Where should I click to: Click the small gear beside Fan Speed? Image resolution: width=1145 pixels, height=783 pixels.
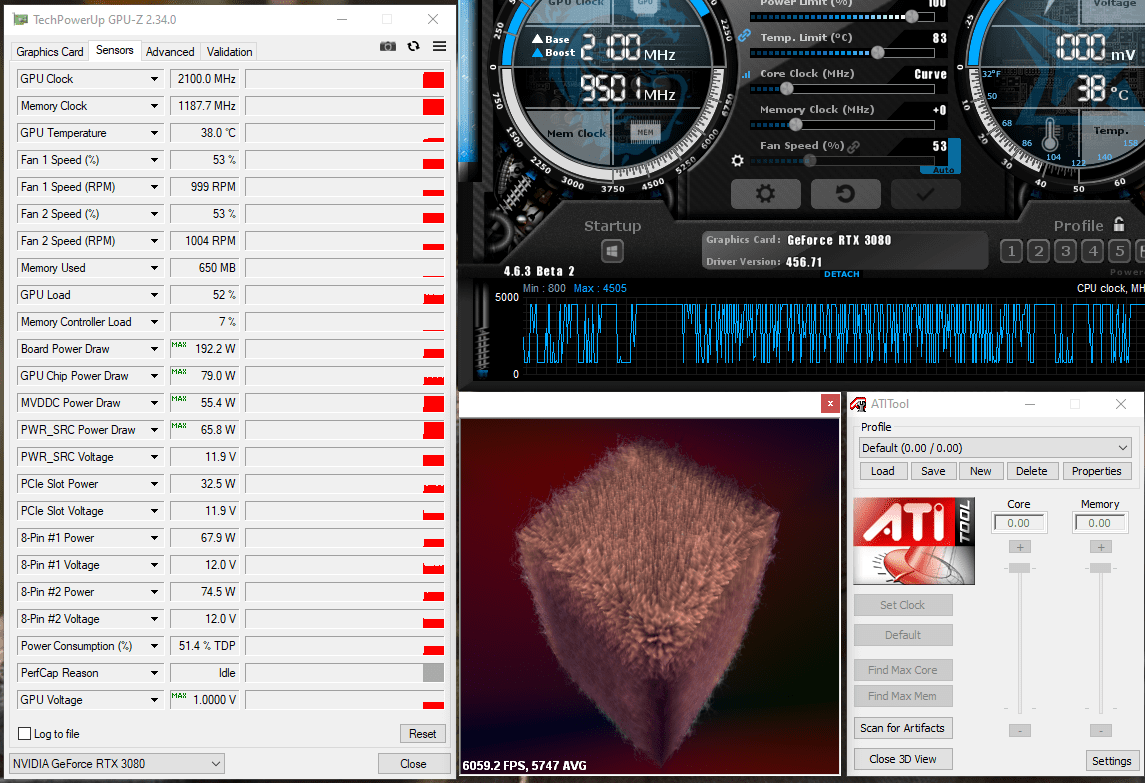(738, 160)
